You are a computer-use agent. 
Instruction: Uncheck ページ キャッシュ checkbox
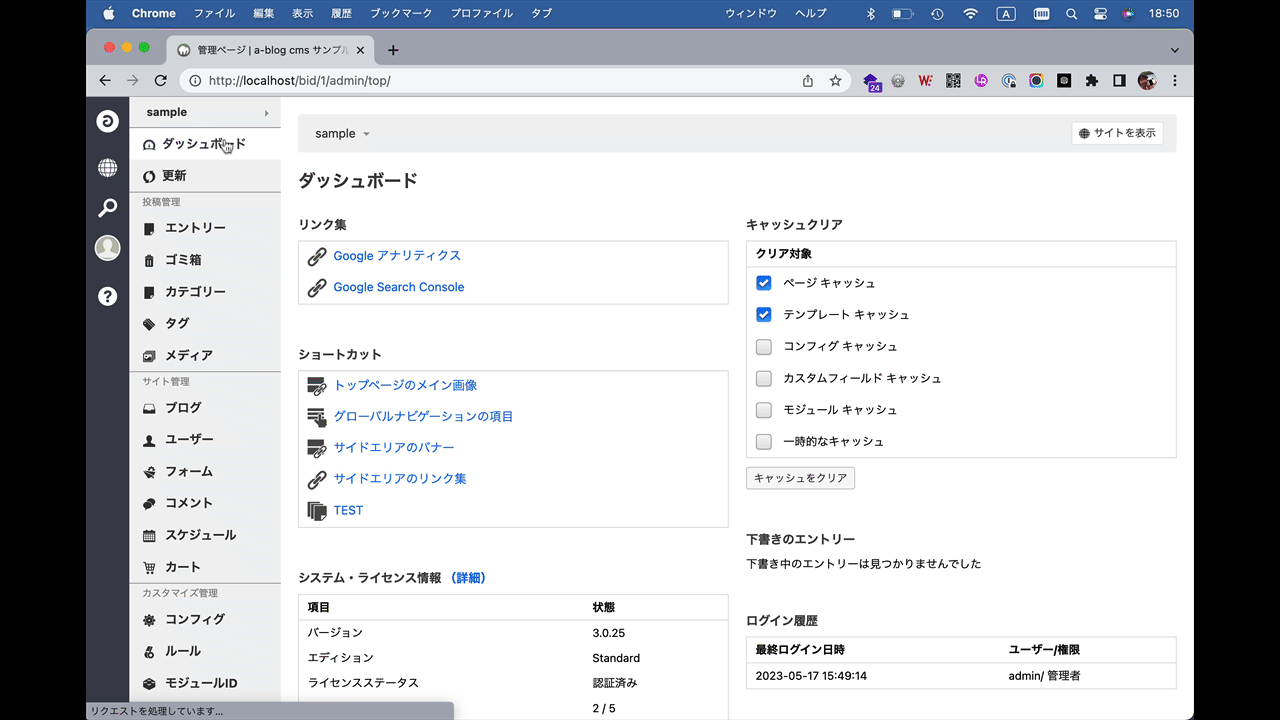[x=764, y=283]
